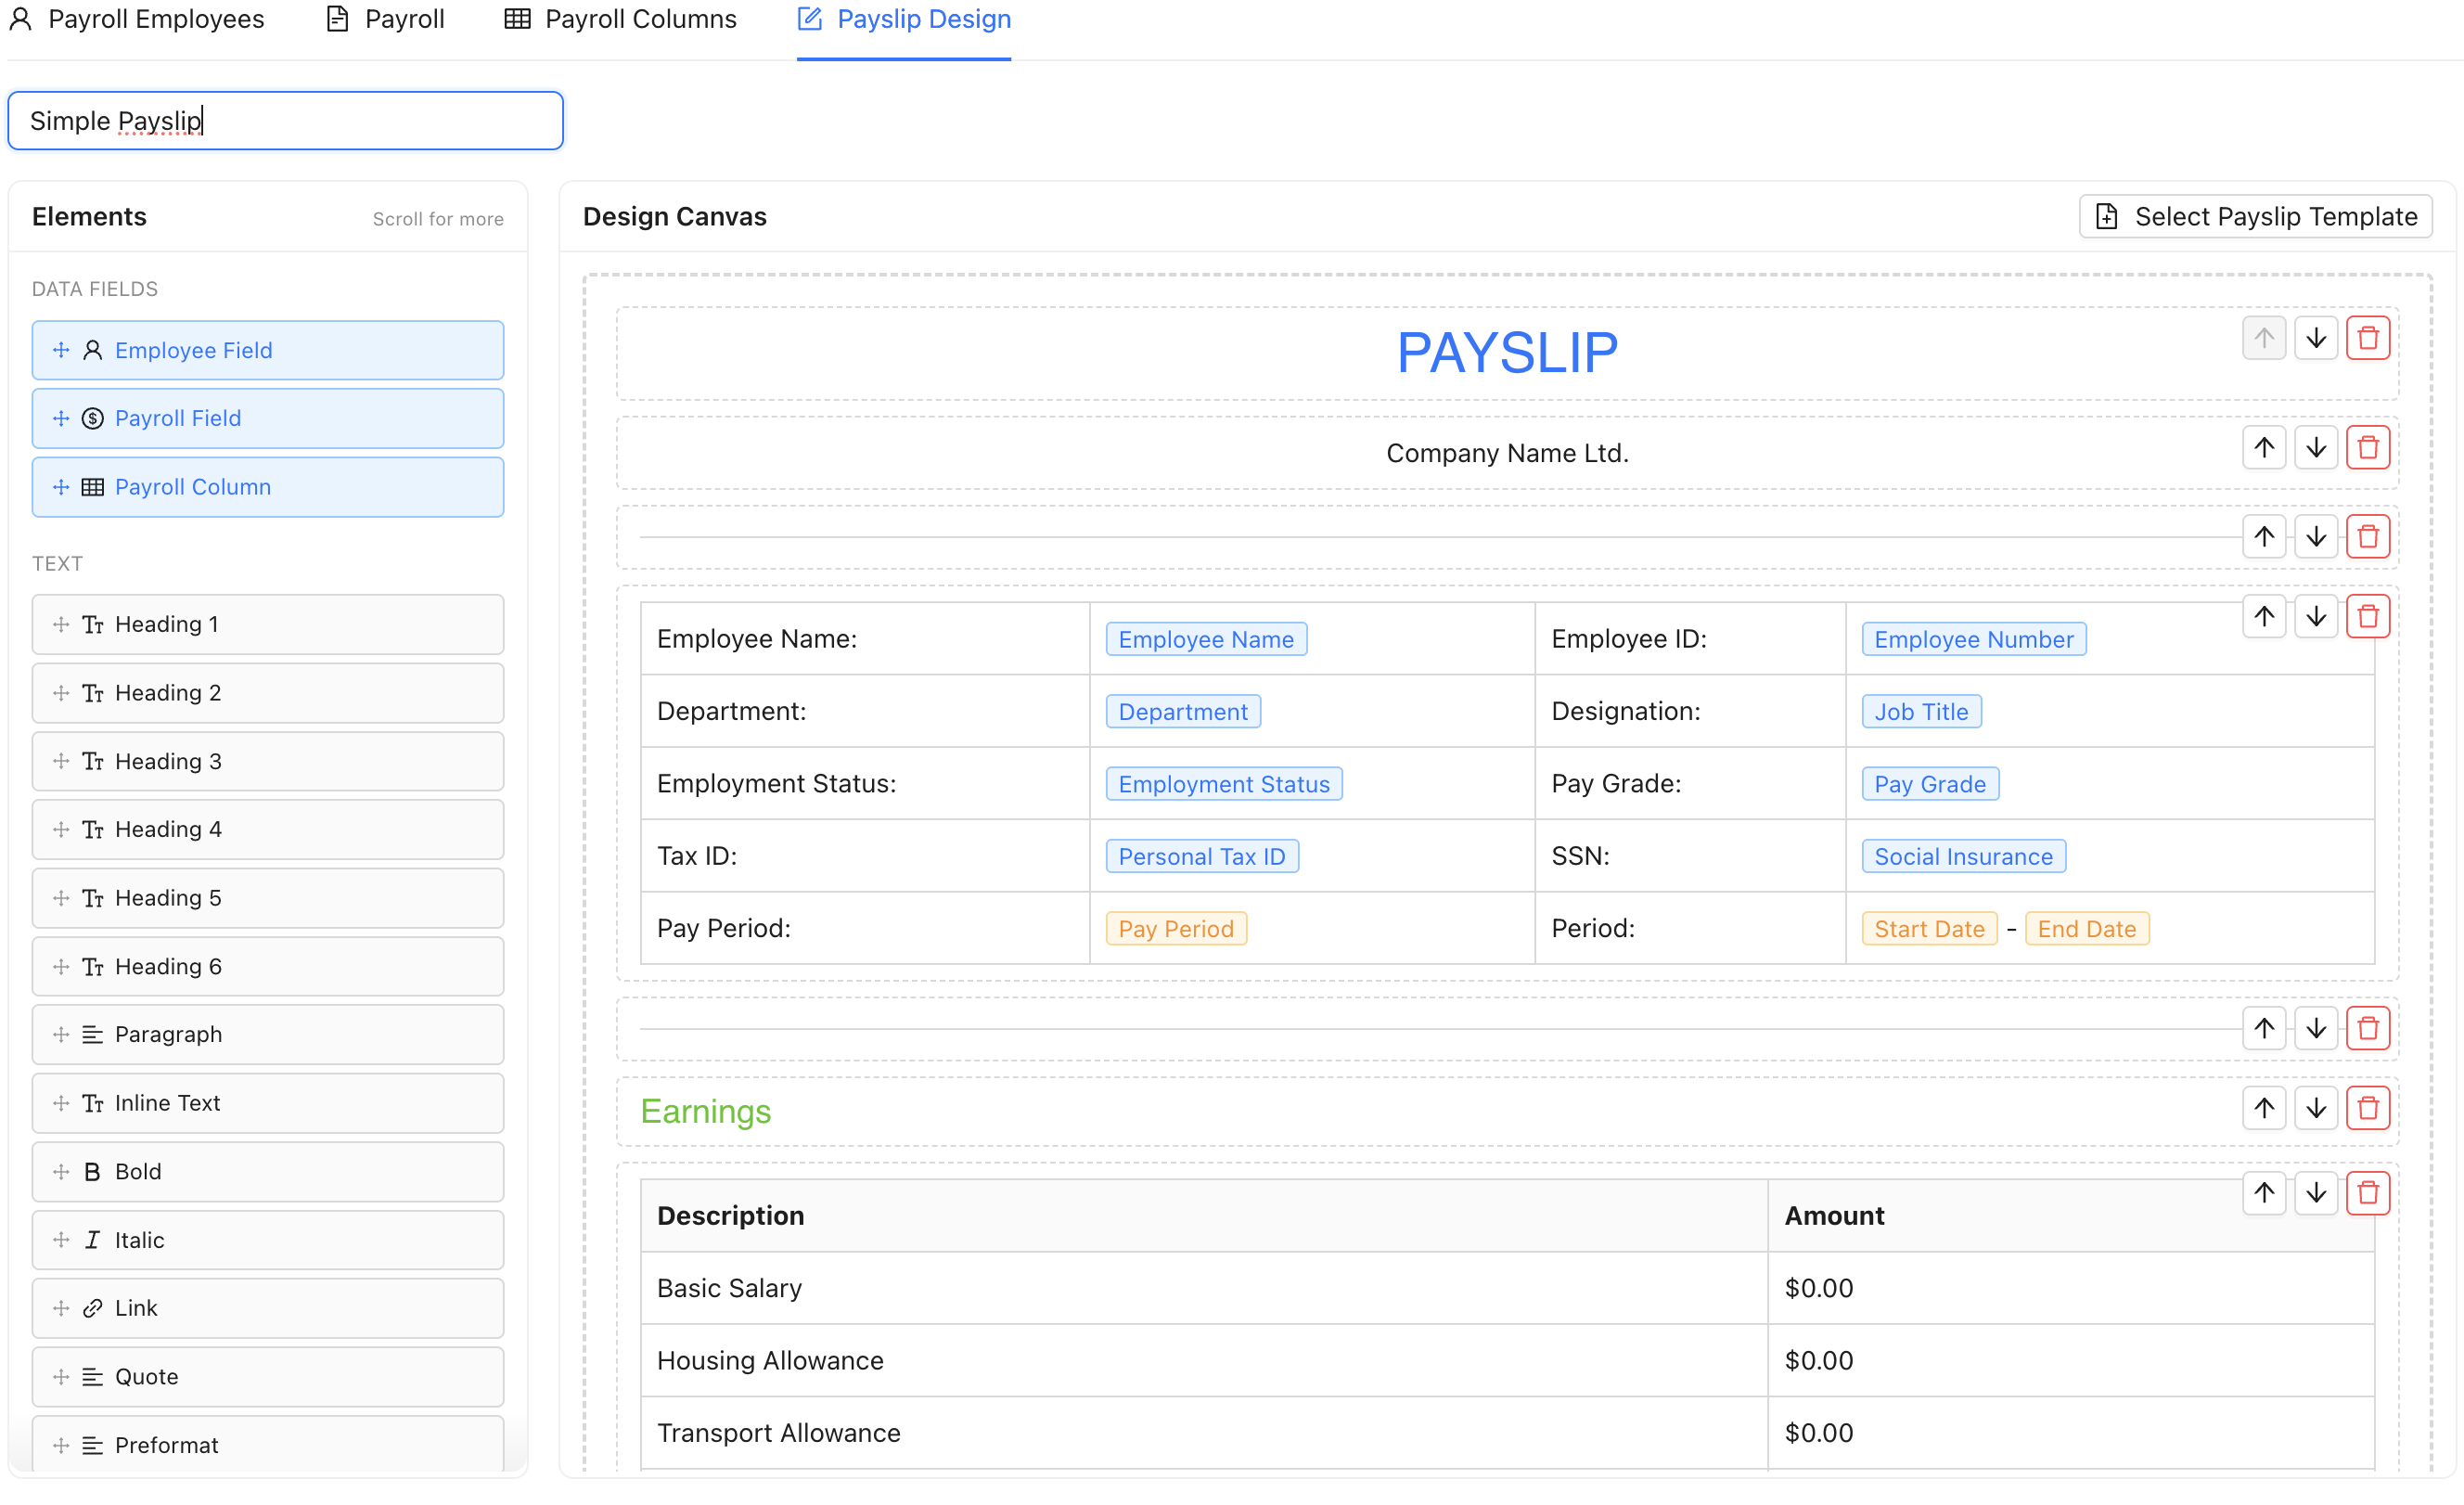Delete the employee details table section
The height and width of the screenshot is (1505, 2464).
(x=2368, y=615)
